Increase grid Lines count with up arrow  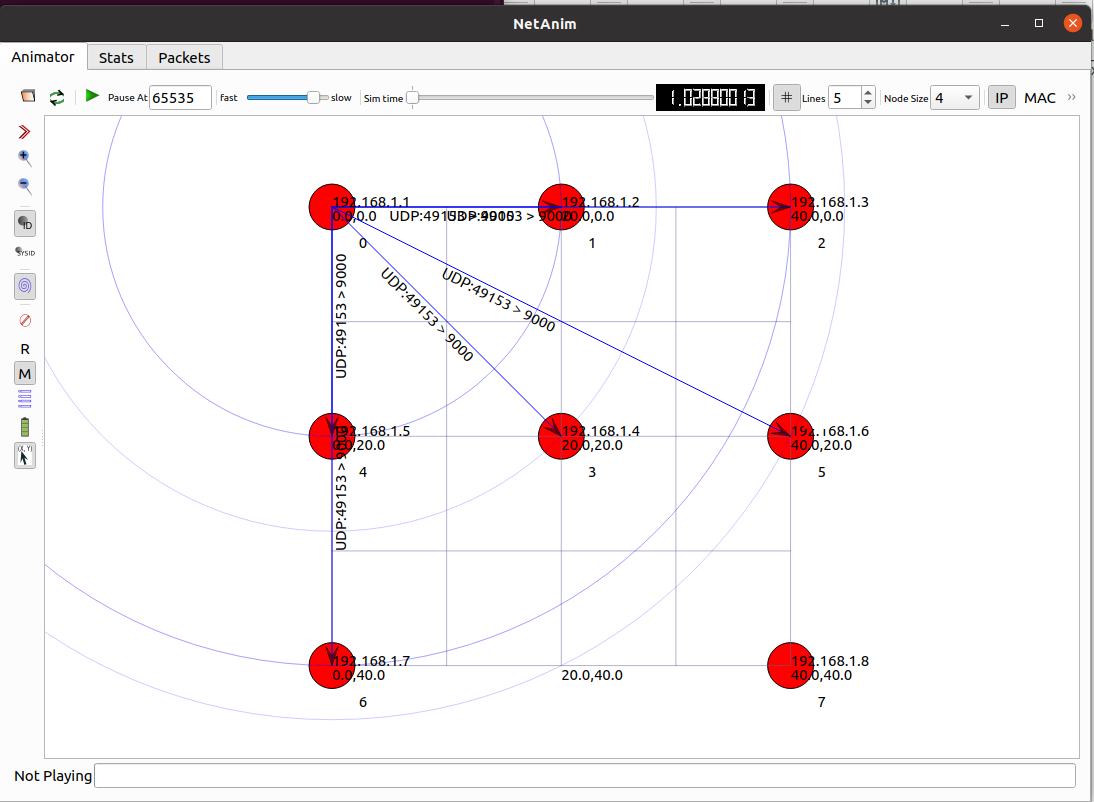coord(868,92)
